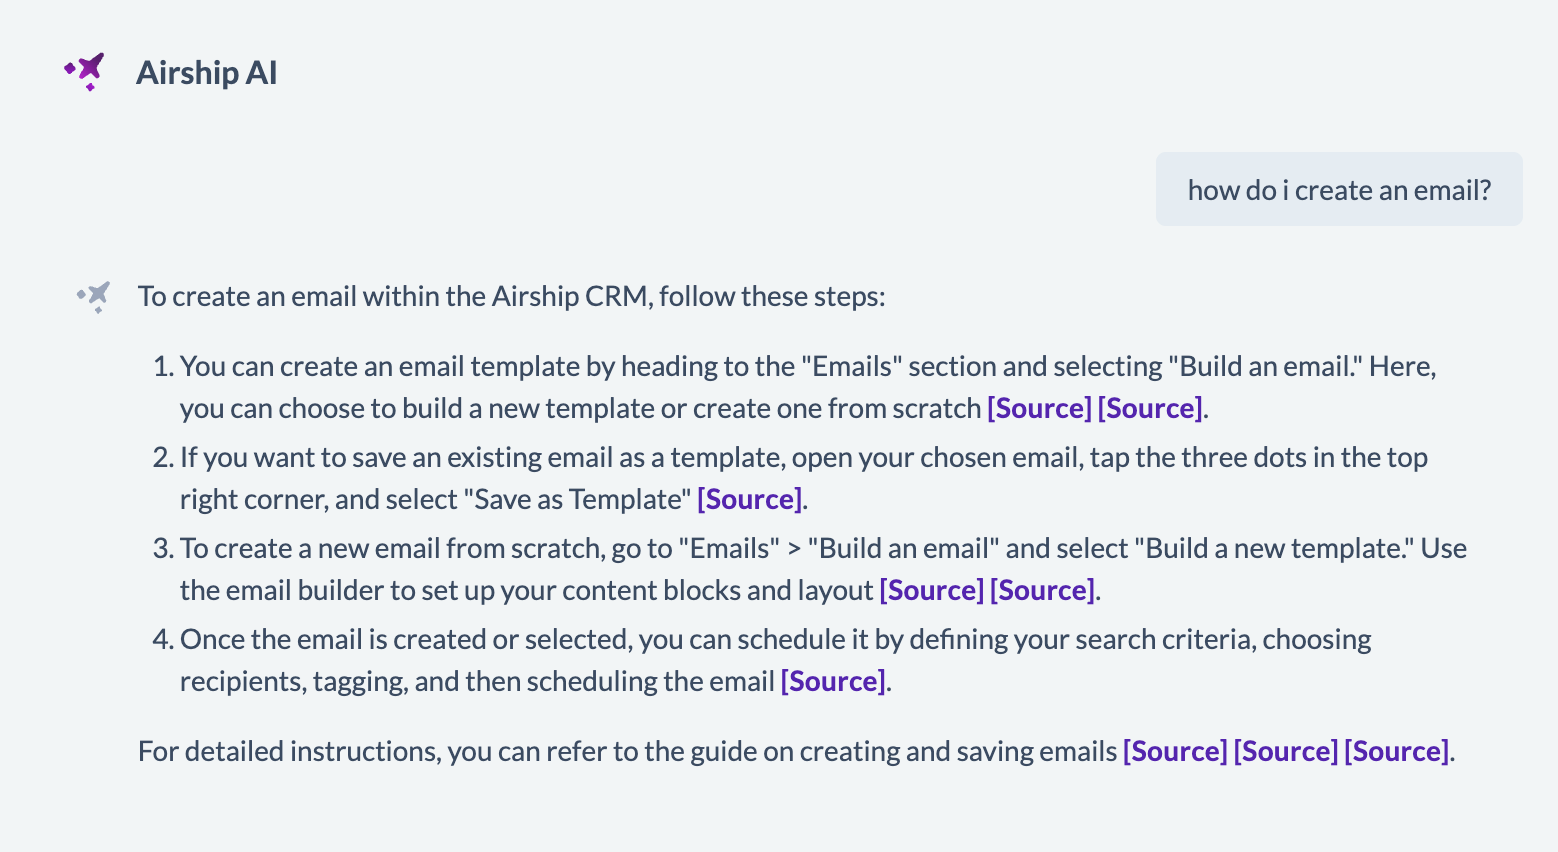Open last Source link in final paragraph

(x=1396, y=751)
